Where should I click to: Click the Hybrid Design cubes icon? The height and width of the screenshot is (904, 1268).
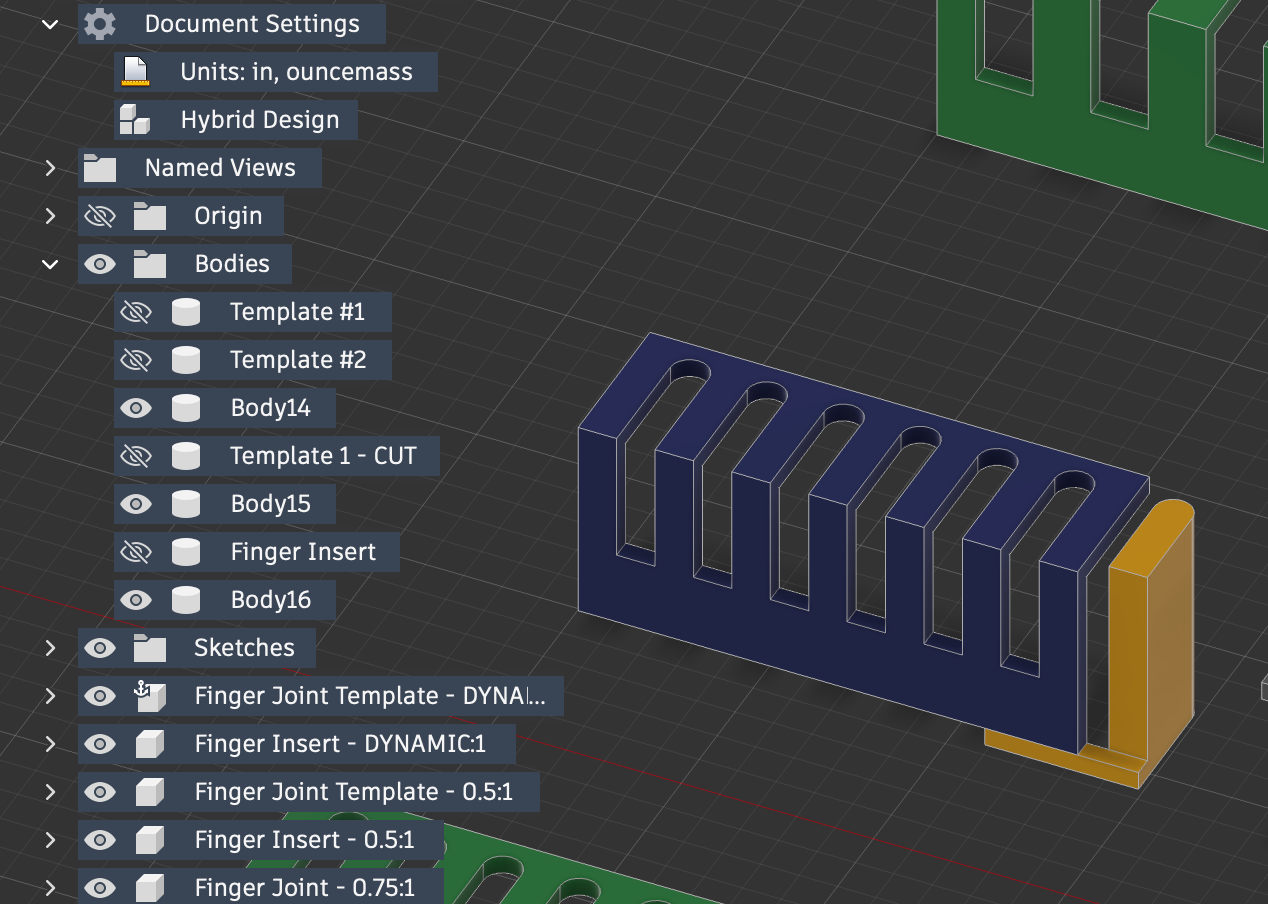(135, 120)
